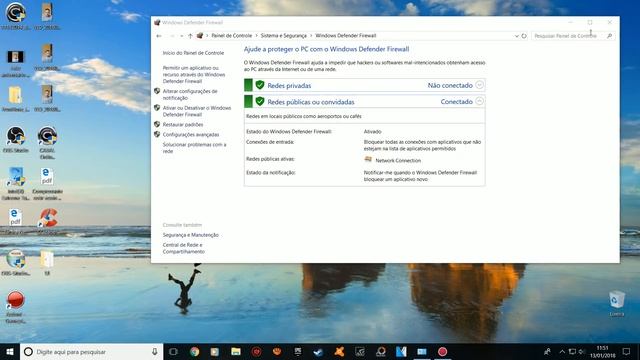640x360 pixels.
Task: Click the microphone icon in taskbar search
Action: click(155, 351)
